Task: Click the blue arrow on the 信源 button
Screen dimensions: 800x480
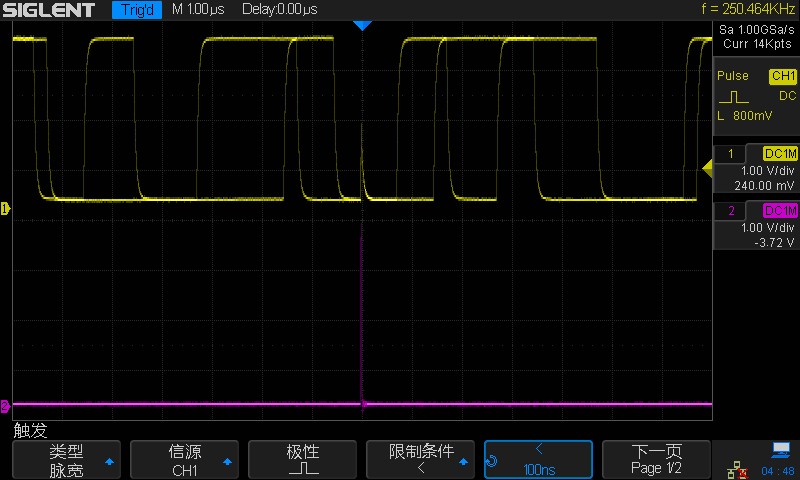Action: (x=228, y=462)
